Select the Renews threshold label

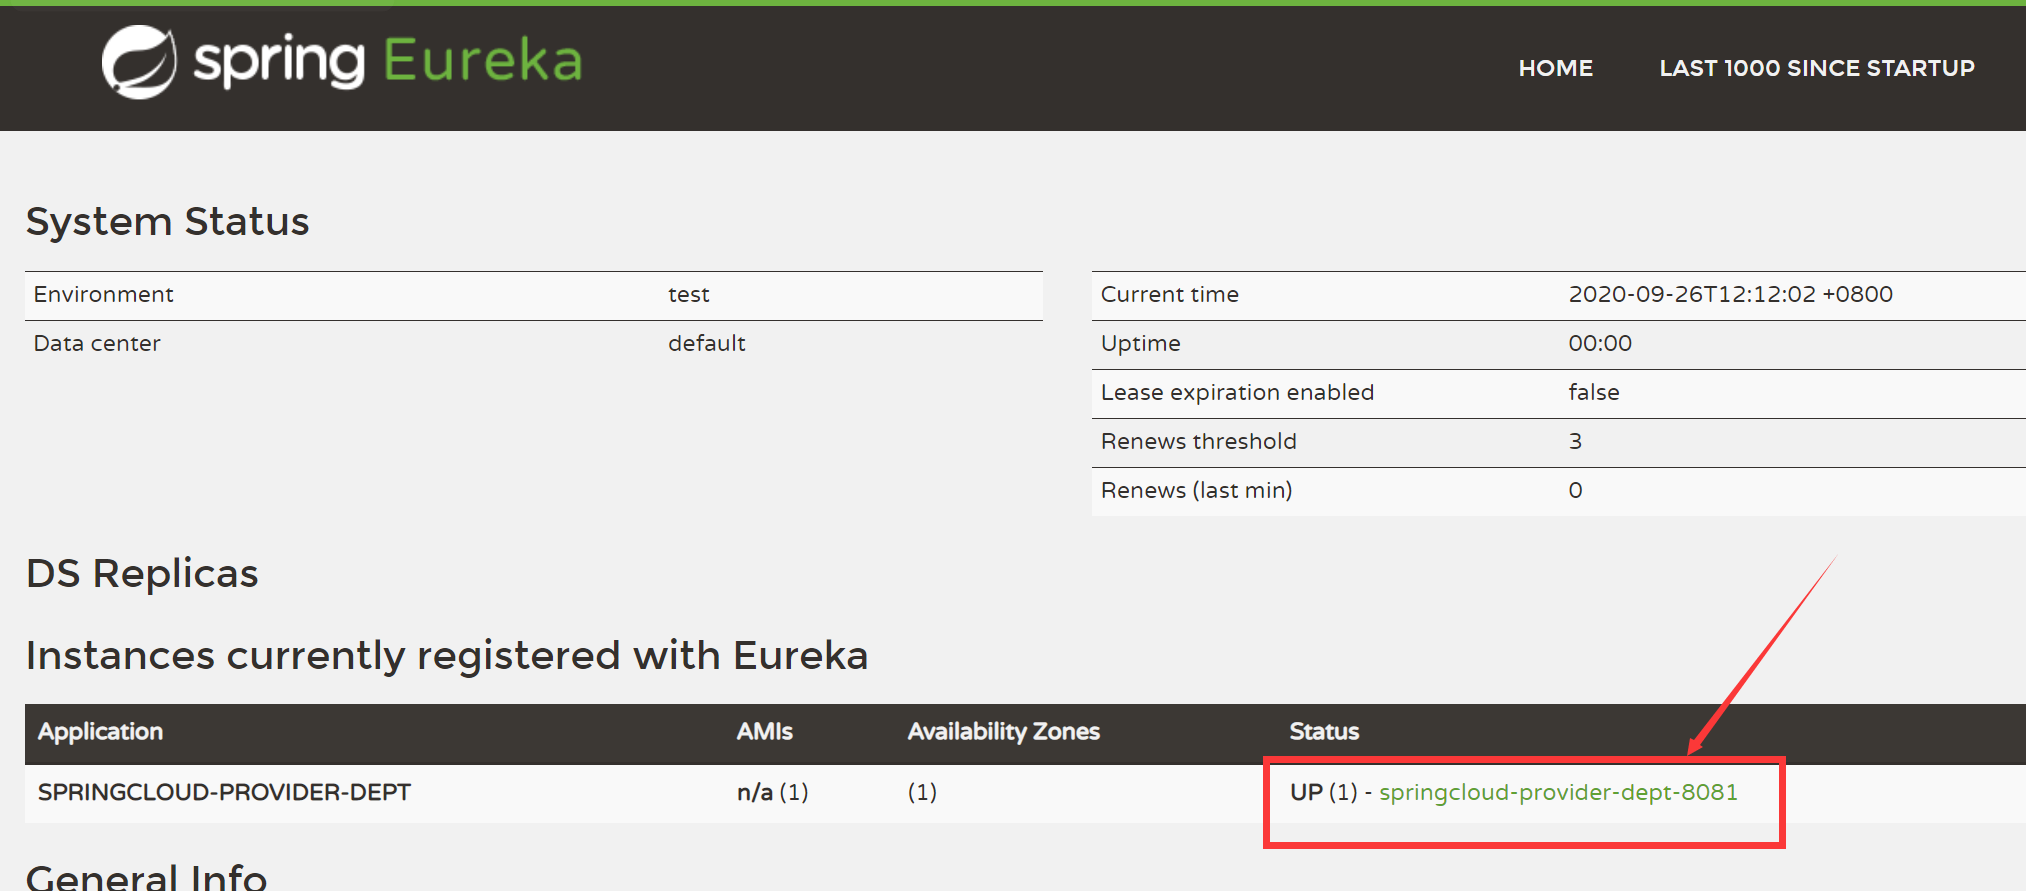coord(1199,441)
